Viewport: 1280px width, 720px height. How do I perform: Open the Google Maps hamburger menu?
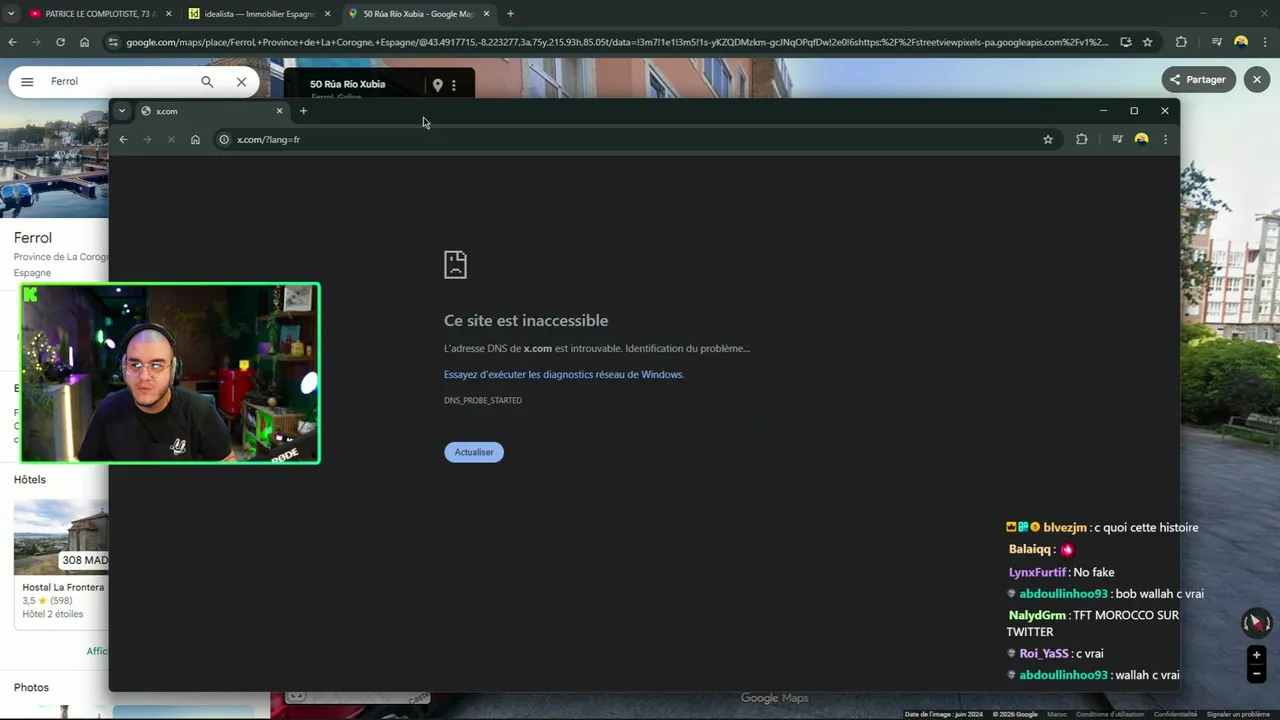pos(27,81)
